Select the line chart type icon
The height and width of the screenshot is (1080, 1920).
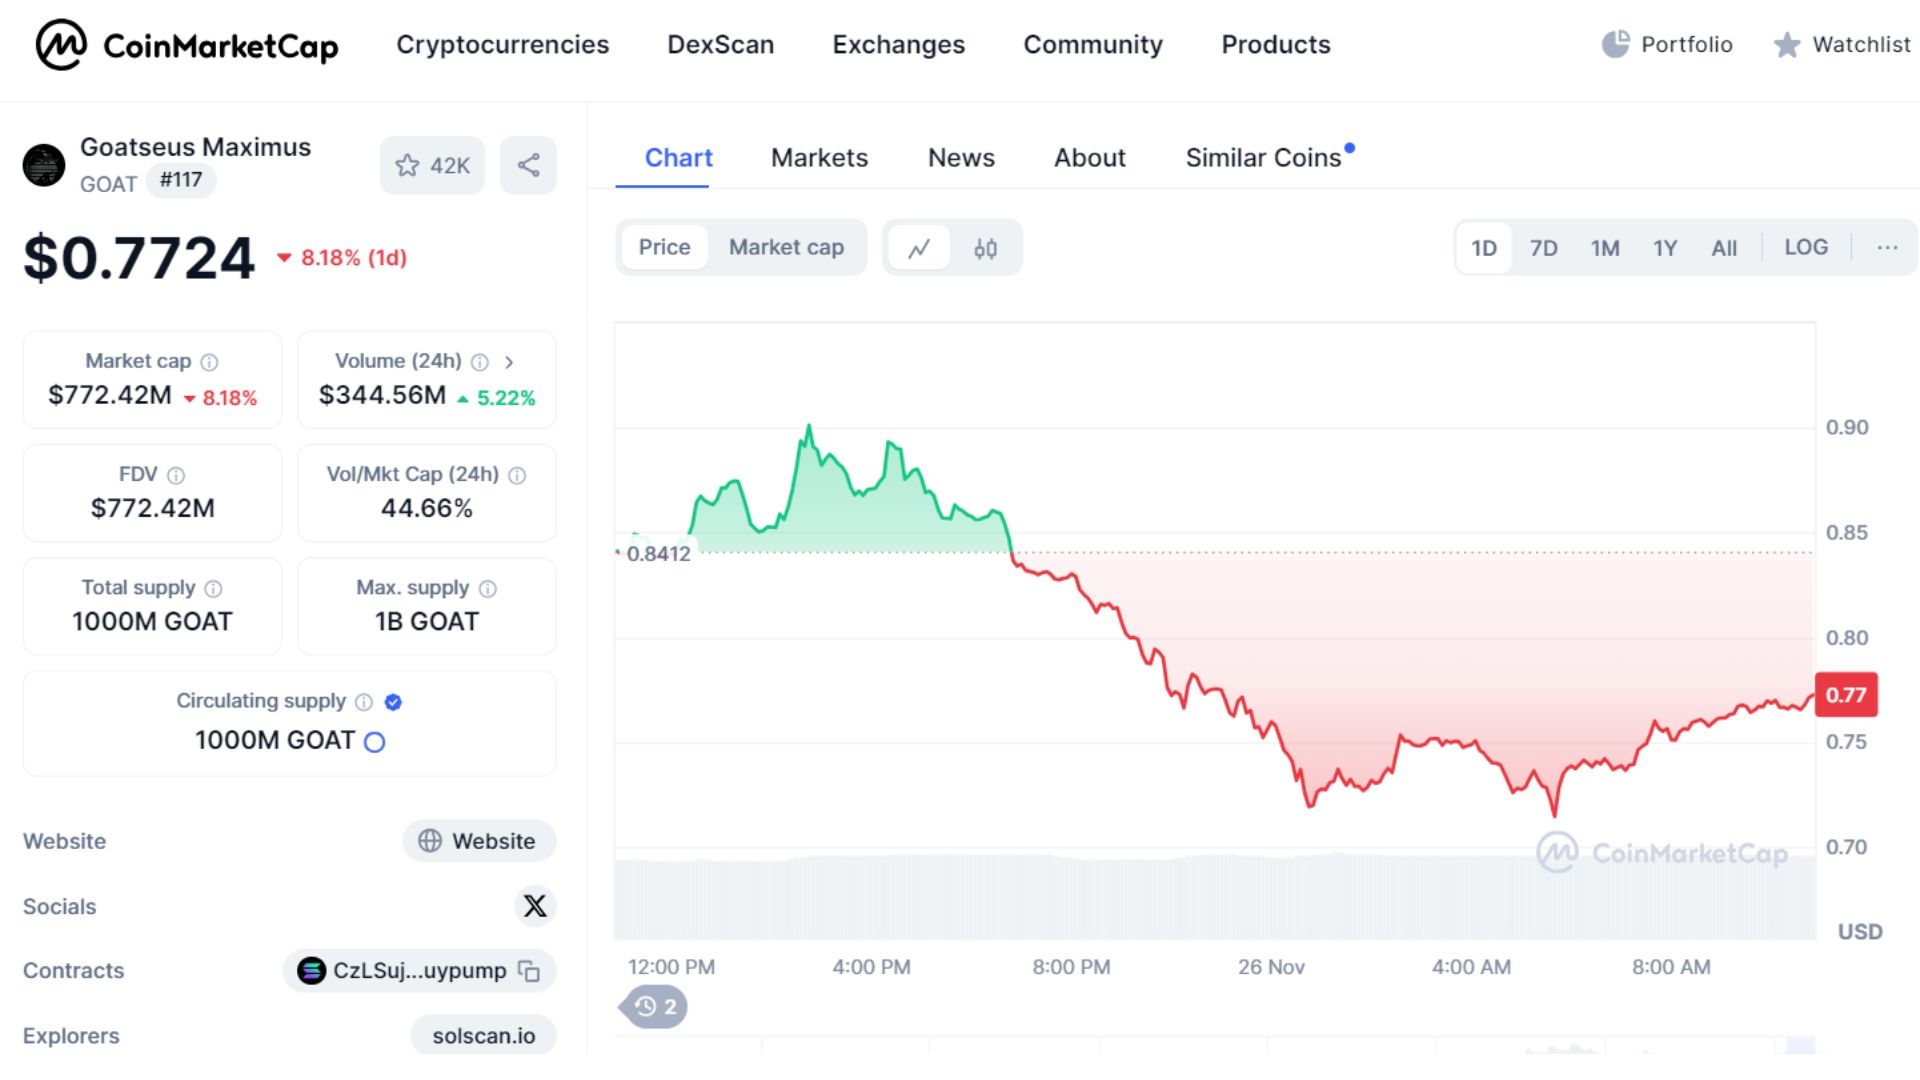tap(920, 248)
